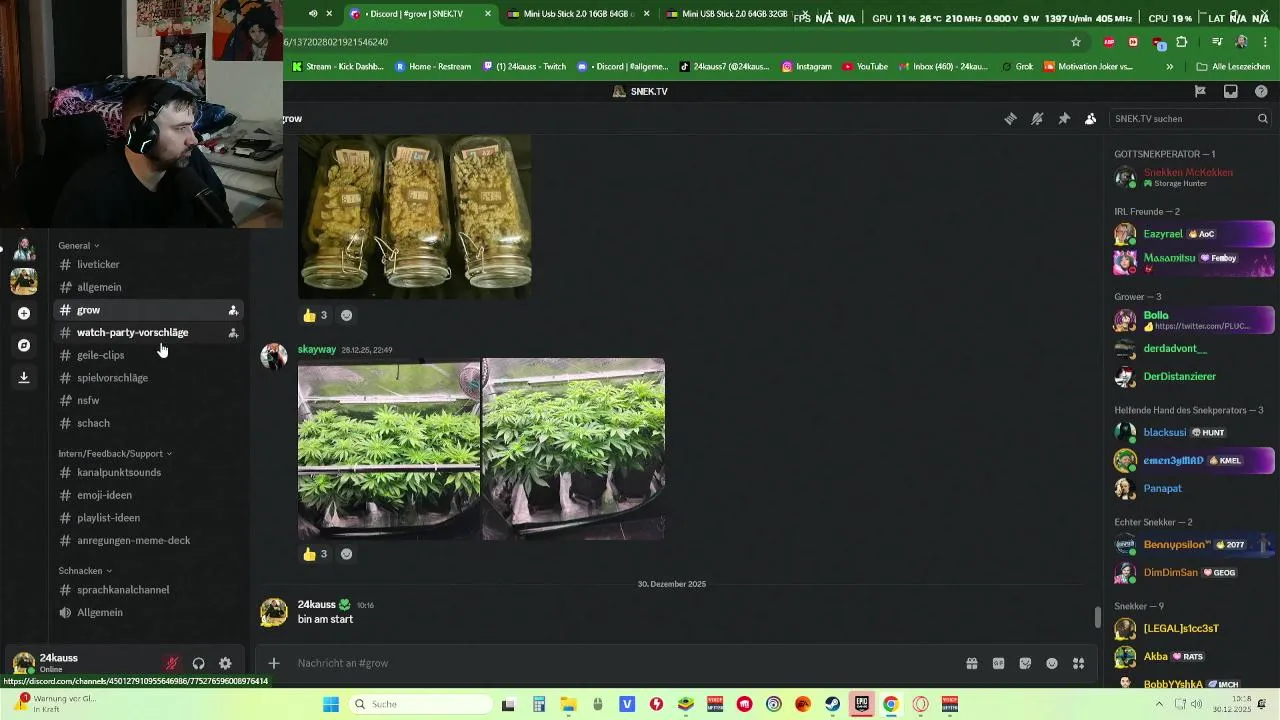Collapse the General category
Screen dimensions: 1280x720
tap(79, 245)
